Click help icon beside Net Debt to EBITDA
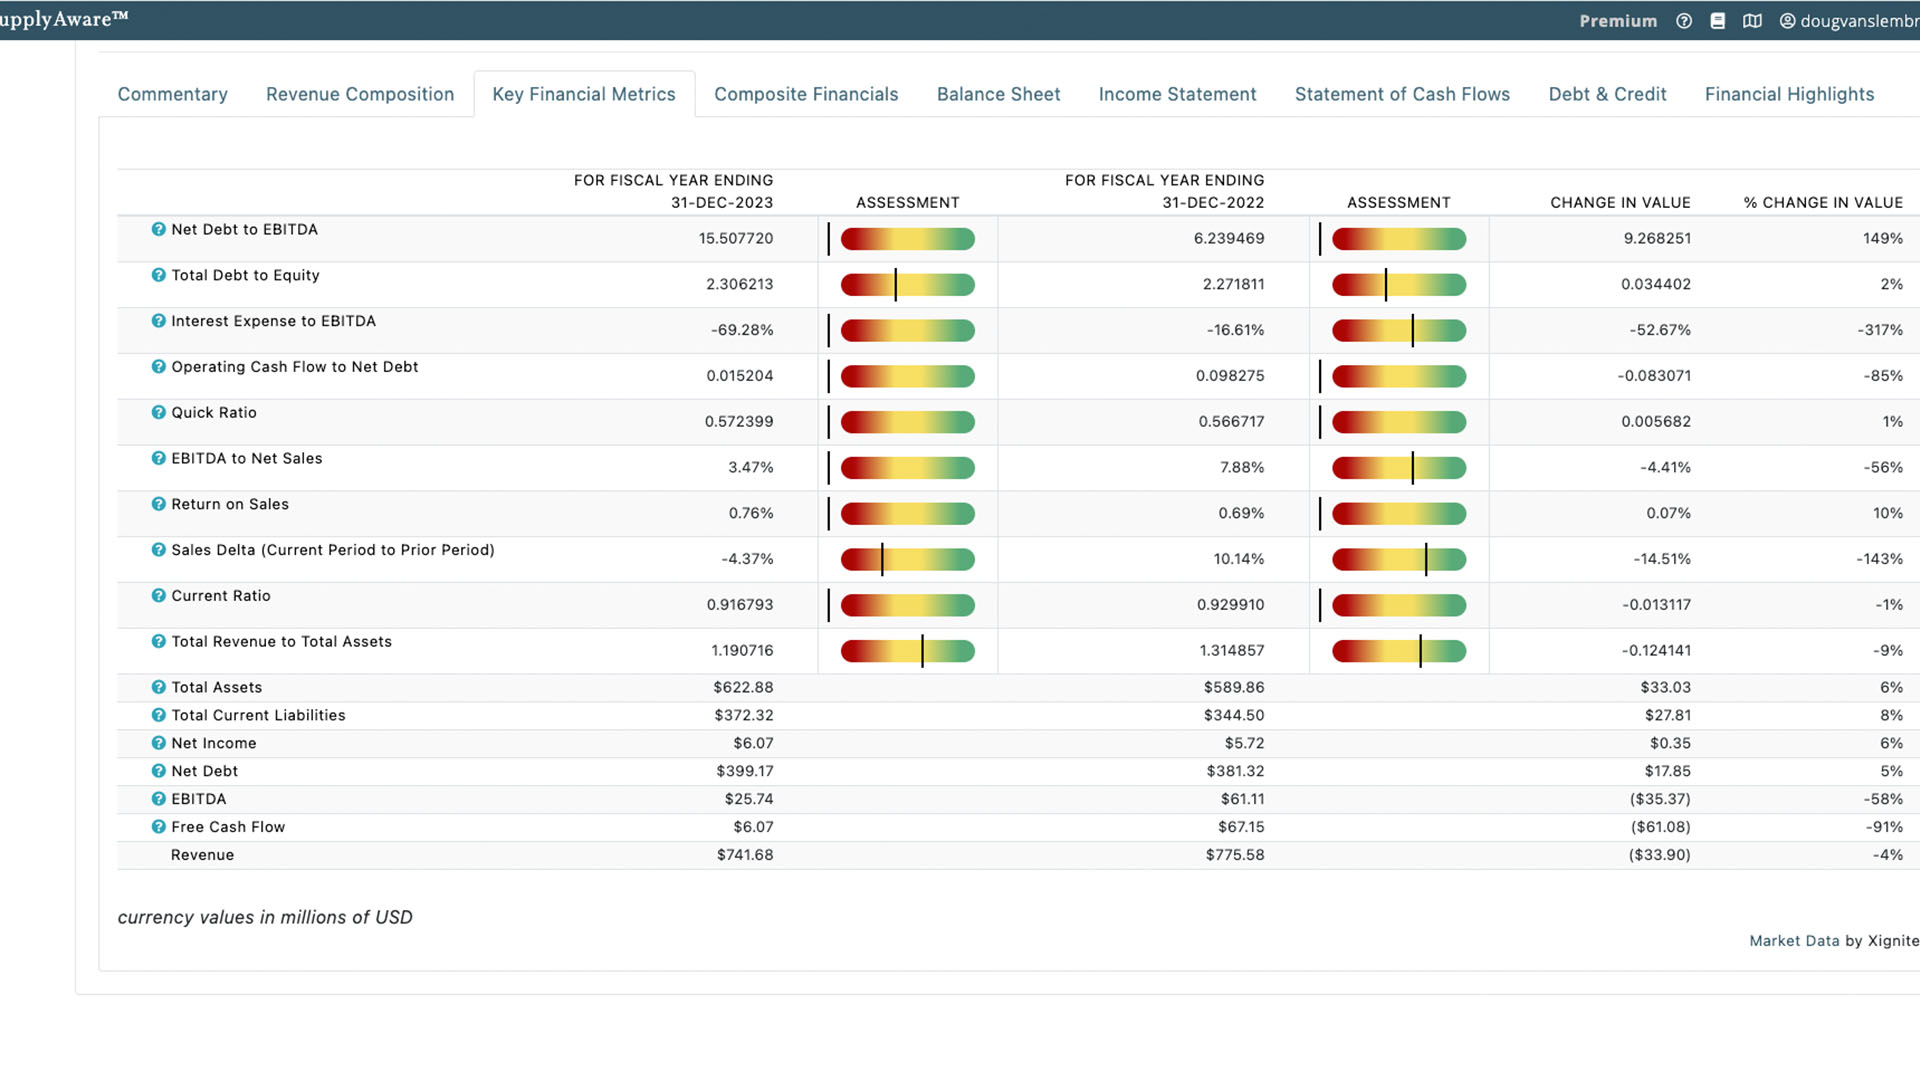The width and height of the screenshot is (1920, 1080). [x=158, y=229]
